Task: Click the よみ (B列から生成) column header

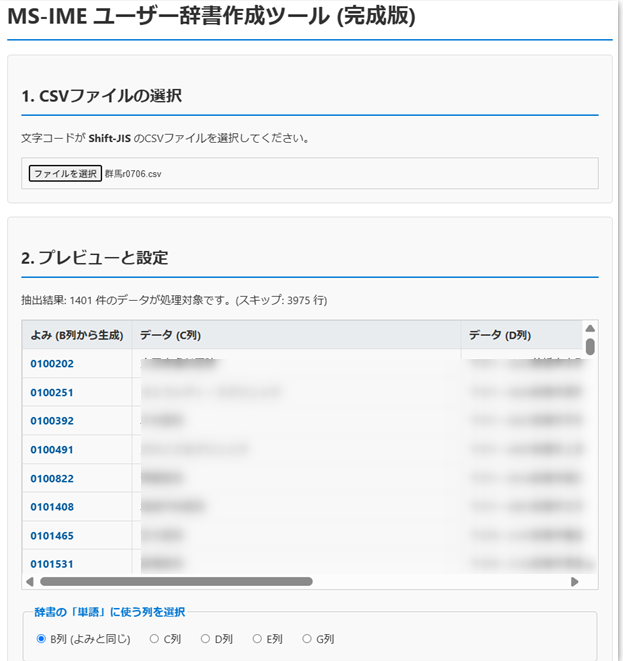Action: (x=77, y=335)
